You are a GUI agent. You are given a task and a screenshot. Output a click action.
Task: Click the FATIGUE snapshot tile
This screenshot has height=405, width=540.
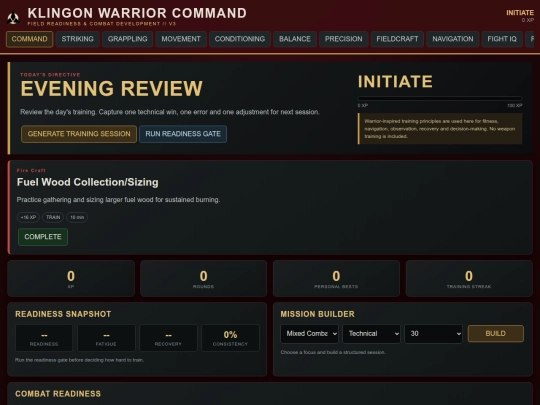[x=106, y=338]
